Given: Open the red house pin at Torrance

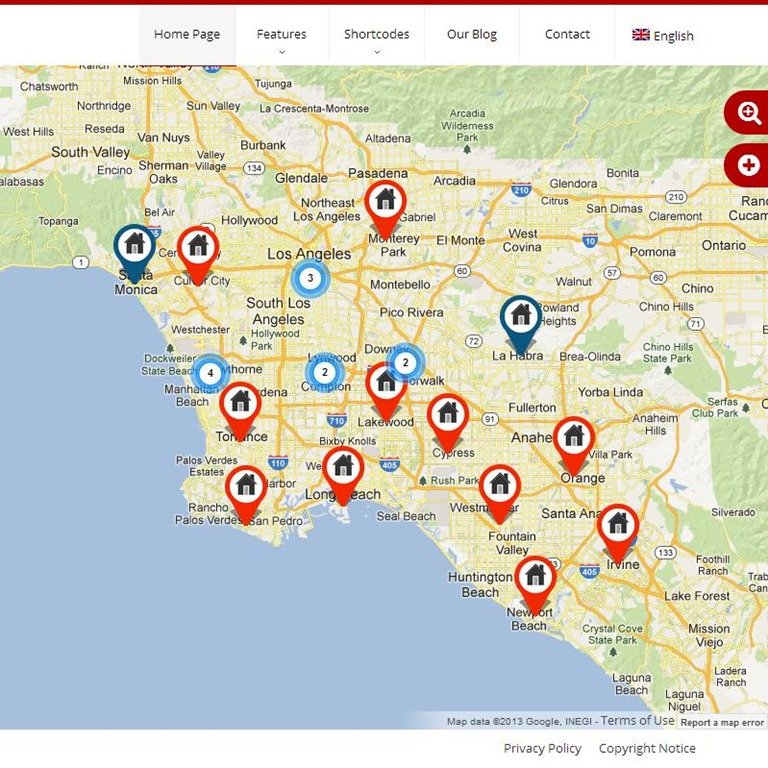Looking at the screenshot, I should 240,411.
